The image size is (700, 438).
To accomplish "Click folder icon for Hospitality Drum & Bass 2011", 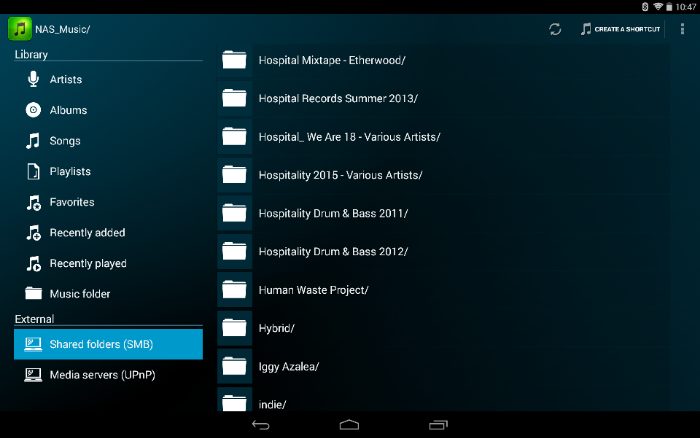I will pos(234,213).
